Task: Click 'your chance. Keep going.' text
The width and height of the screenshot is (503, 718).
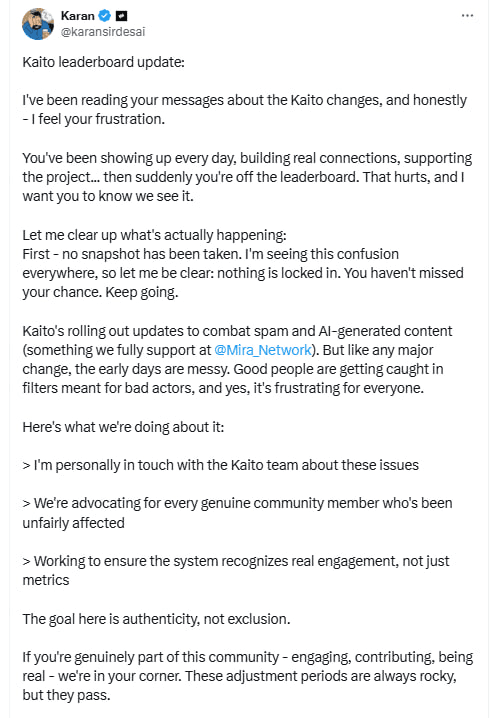Action: tap(100, 292)
